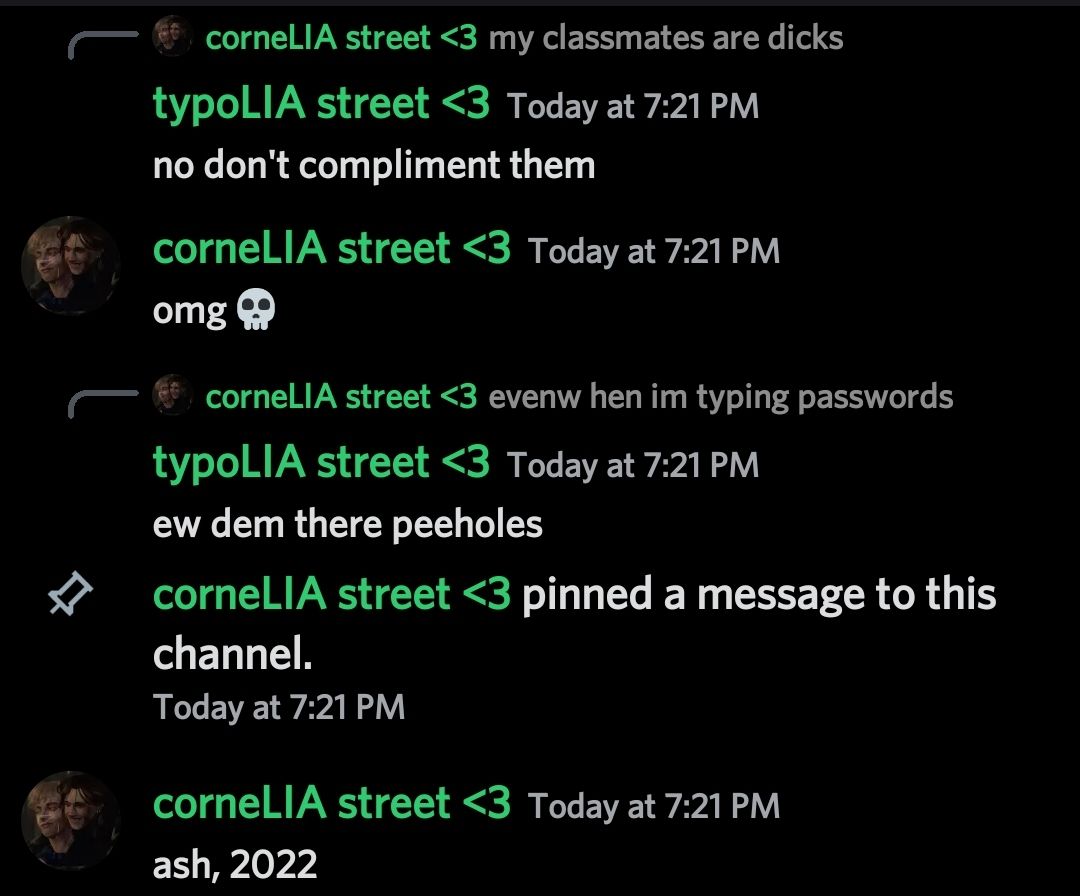Click the small avatar in the "typing passwords" reply preview
The image size is (1080, 896).
point(172,395)
